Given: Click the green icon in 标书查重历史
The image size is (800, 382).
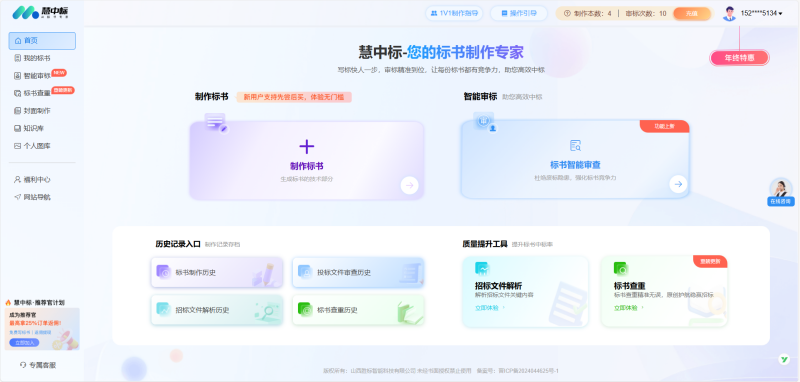Looking at the screenshot, I should coord(305,309).
